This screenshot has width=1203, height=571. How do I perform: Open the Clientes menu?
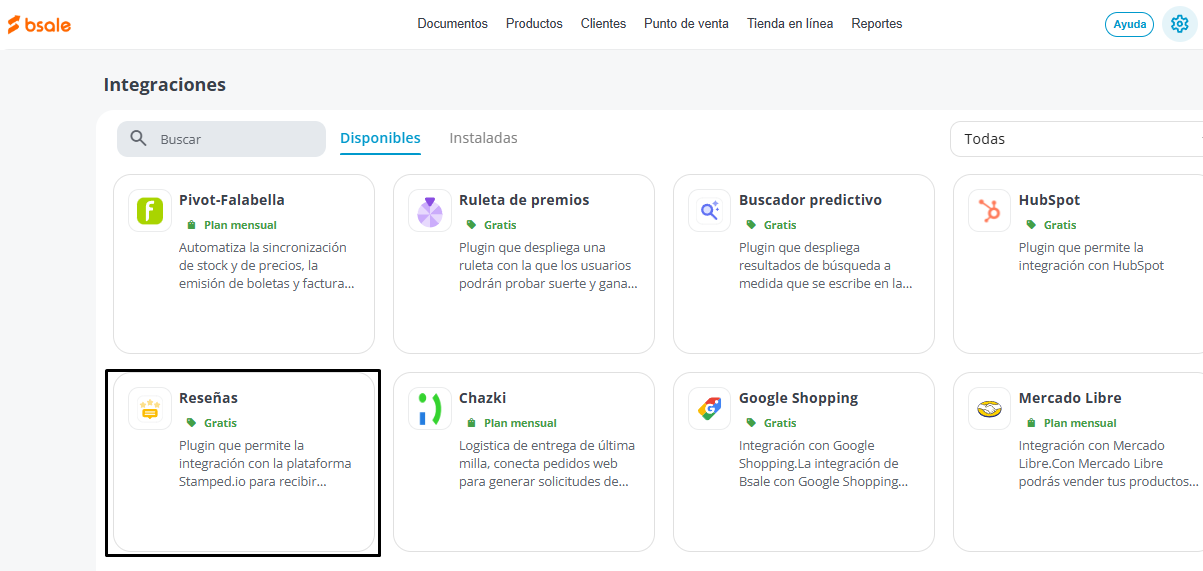tap(603, 24)
